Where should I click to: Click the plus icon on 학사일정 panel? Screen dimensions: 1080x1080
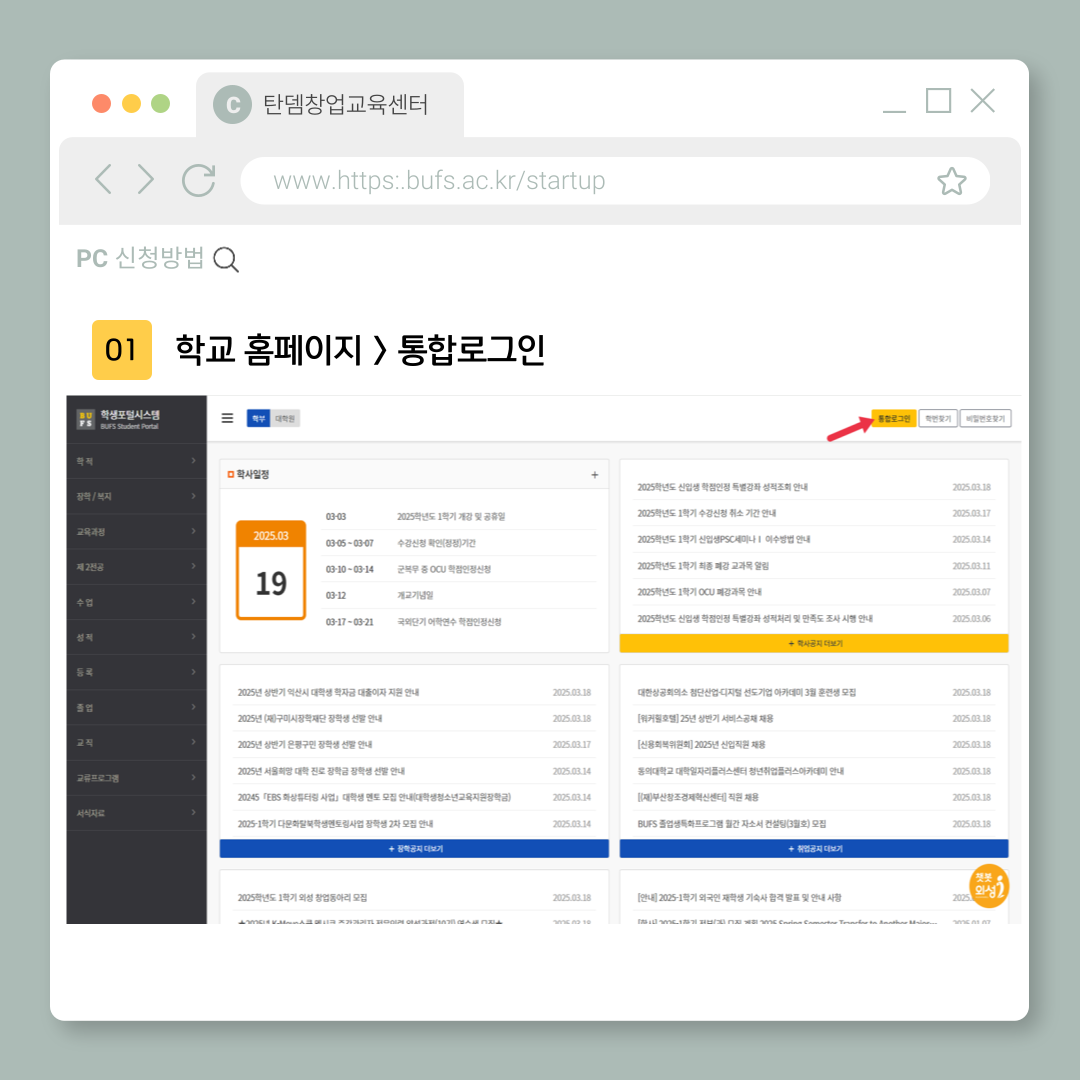[x=594, y=474]
